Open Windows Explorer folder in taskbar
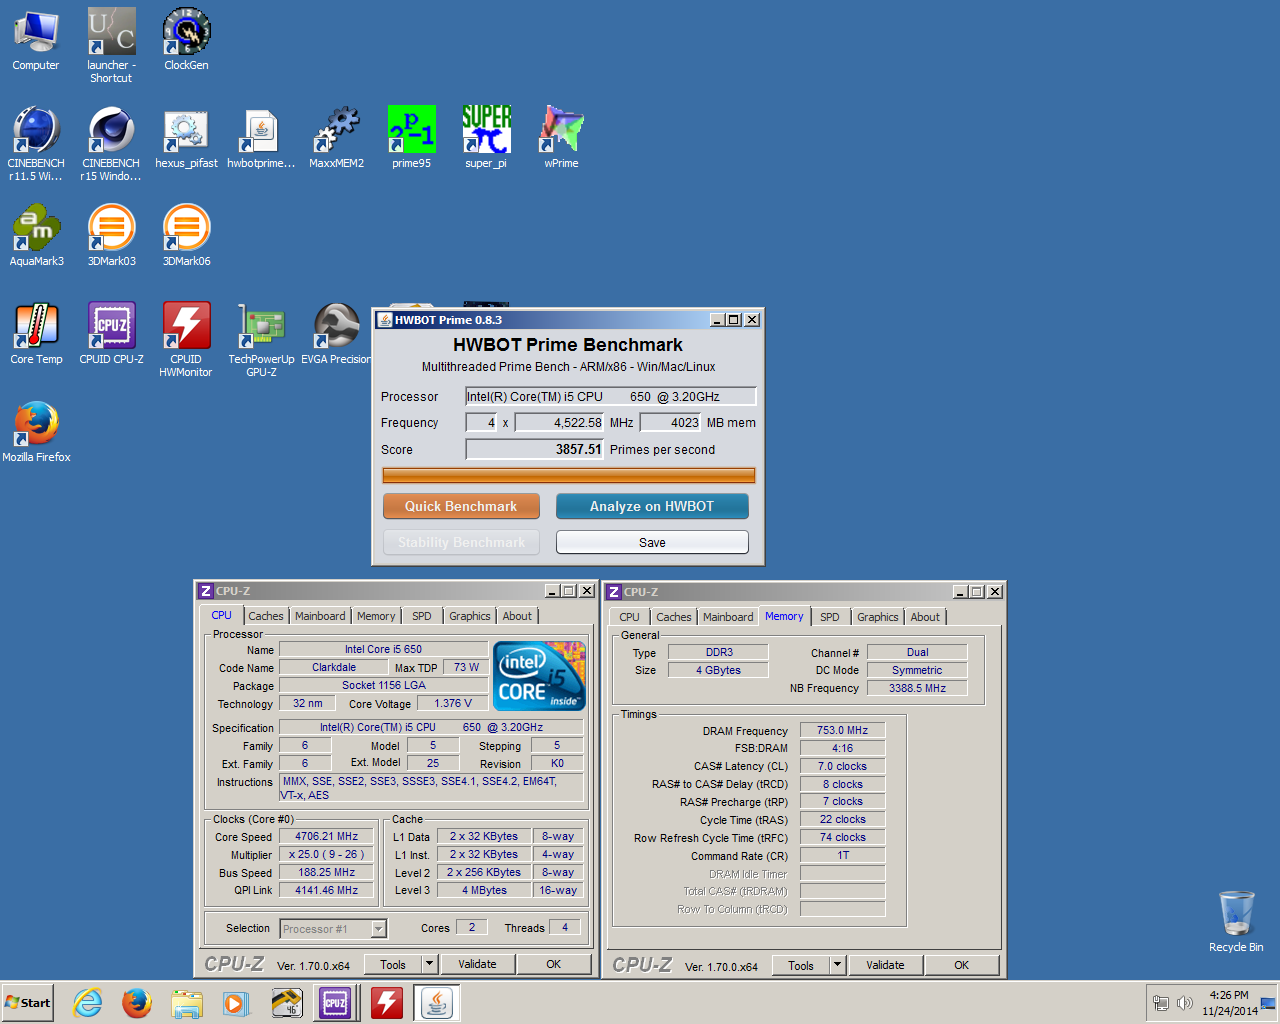 click(187, 1002)
